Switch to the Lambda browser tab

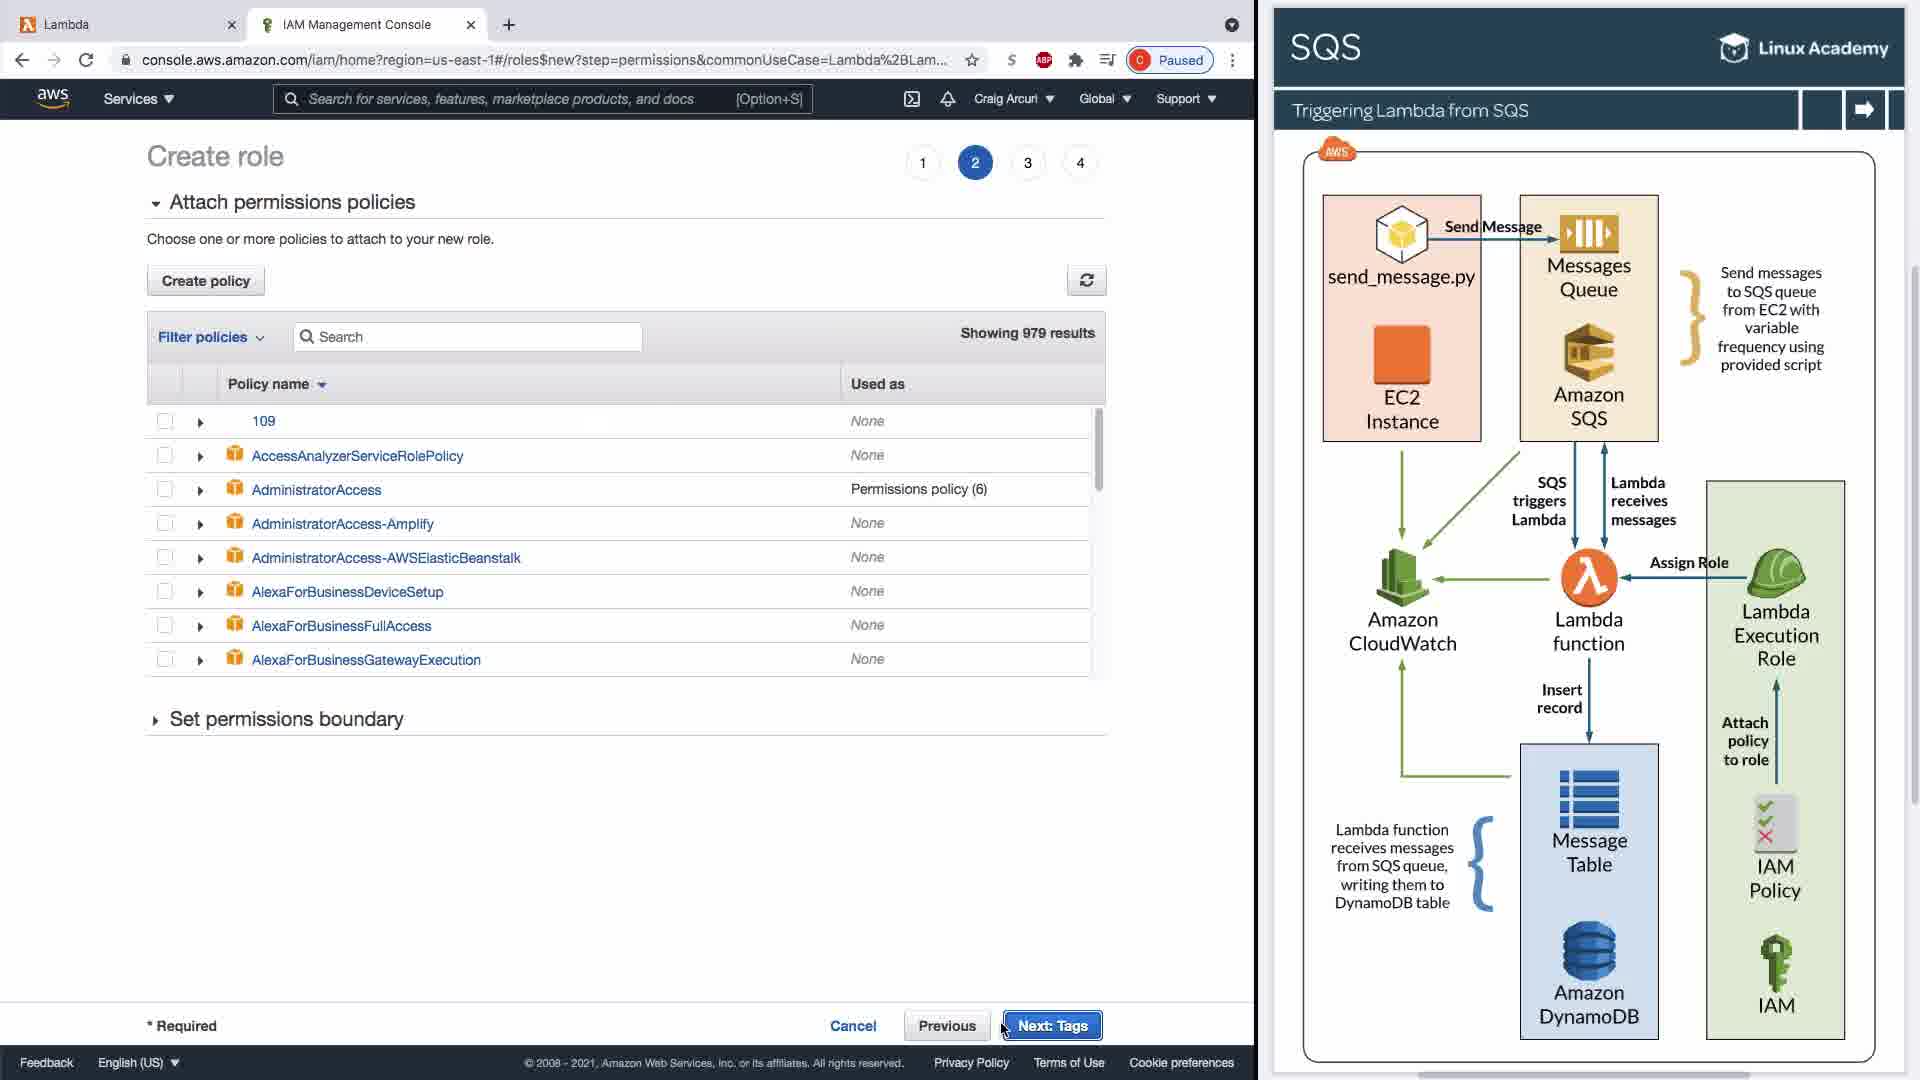pyautogui.click(x=120, y=24)
